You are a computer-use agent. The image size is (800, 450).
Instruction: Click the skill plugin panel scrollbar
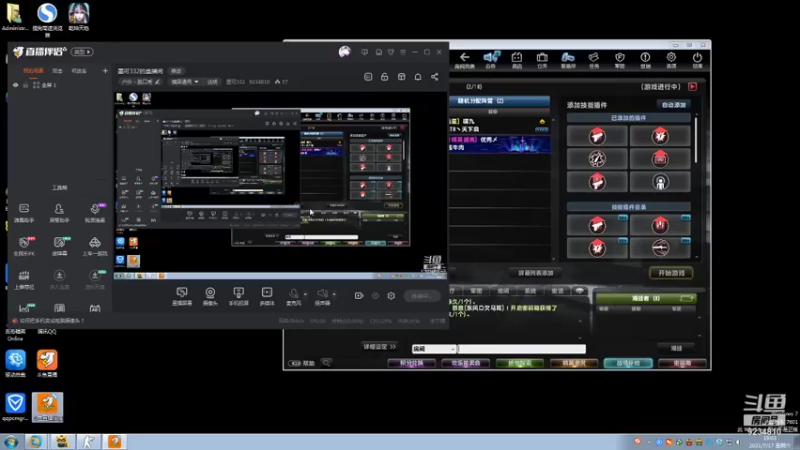pos(696,138)
